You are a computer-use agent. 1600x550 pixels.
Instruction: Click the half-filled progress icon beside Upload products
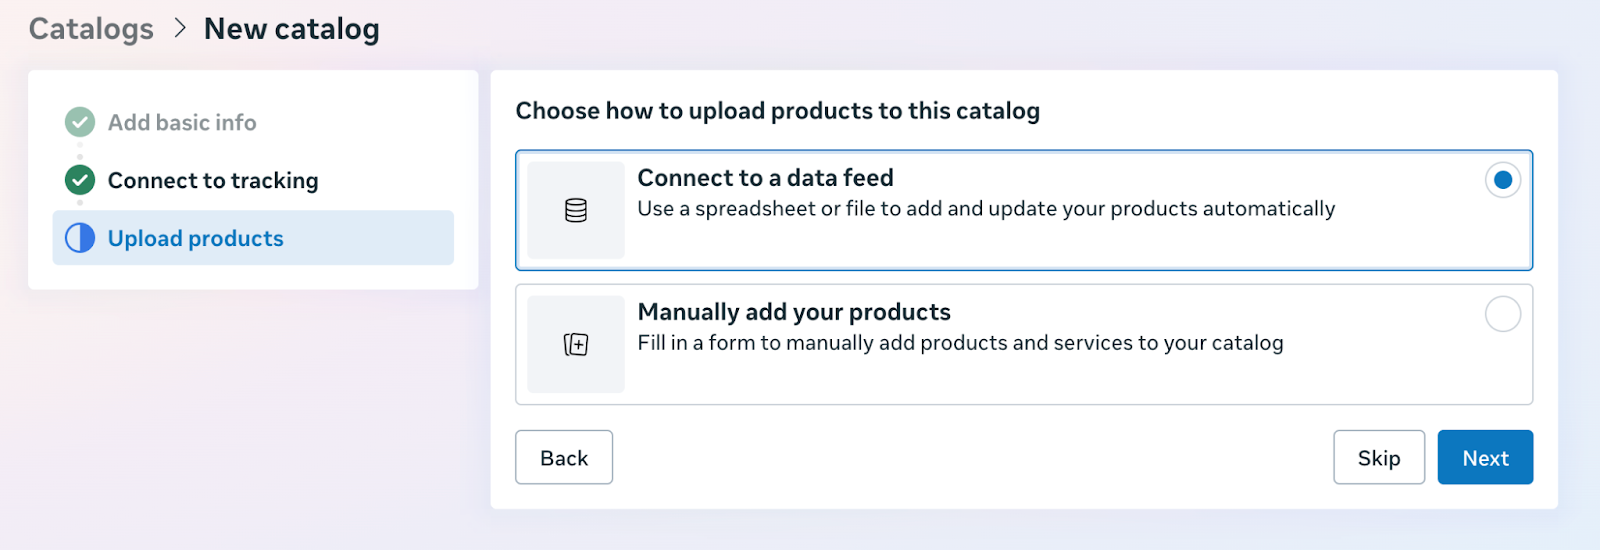80,238
